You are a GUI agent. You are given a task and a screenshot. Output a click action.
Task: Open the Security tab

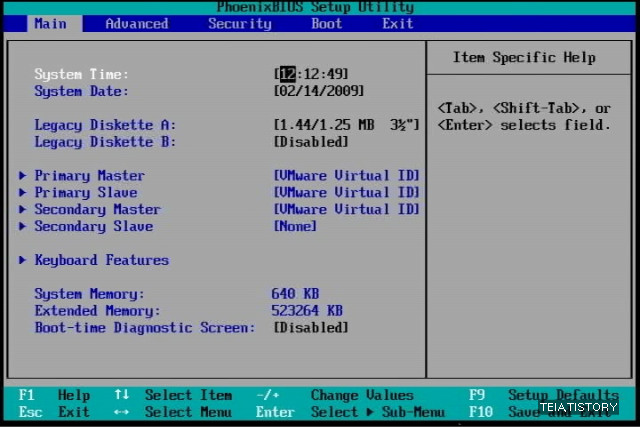pyautogui.click(x=240, y=24)
